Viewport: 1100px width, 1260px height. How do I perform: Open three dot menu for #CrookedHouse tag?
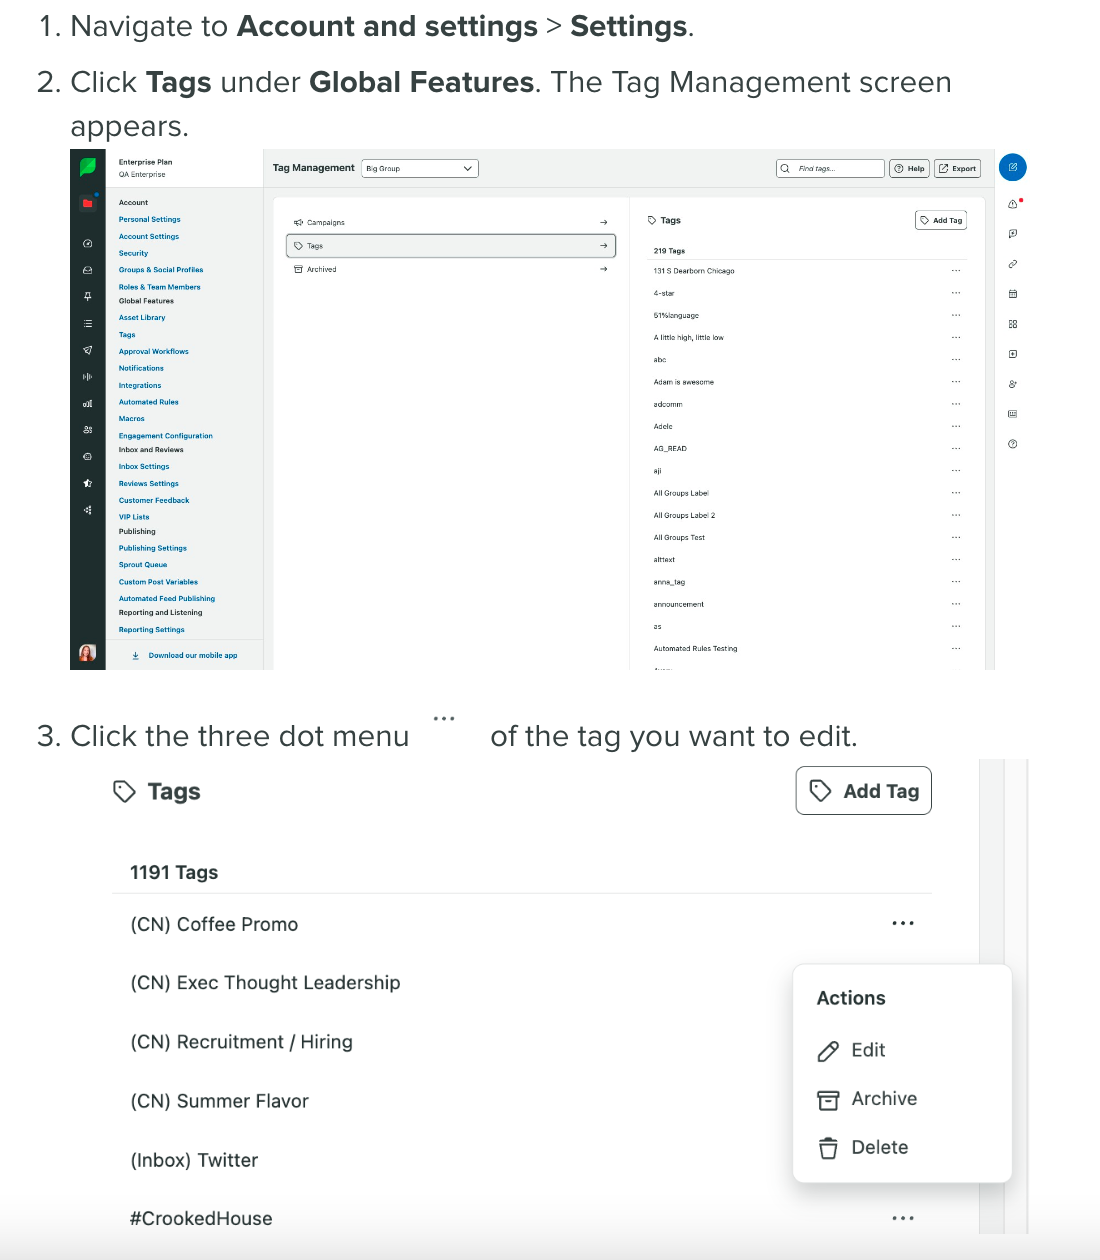tap(902, 1218)
